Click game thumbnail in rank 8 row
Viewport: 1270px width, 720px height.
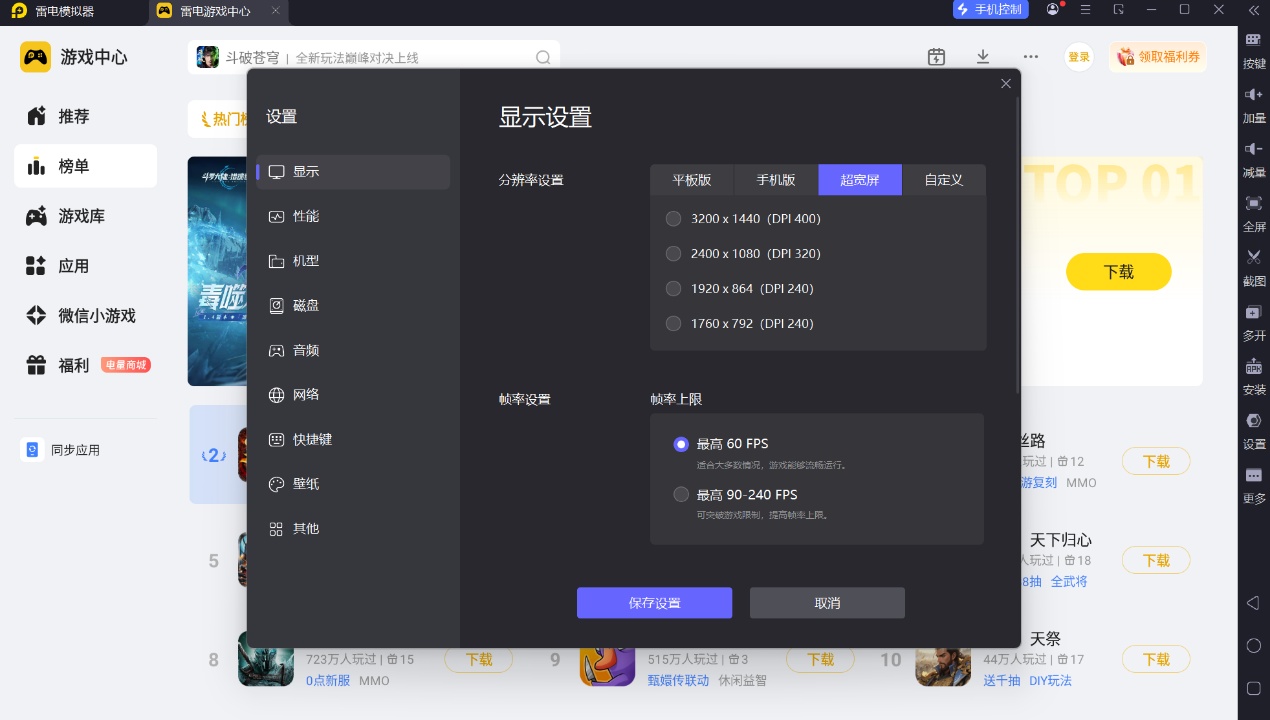(265, 659)
